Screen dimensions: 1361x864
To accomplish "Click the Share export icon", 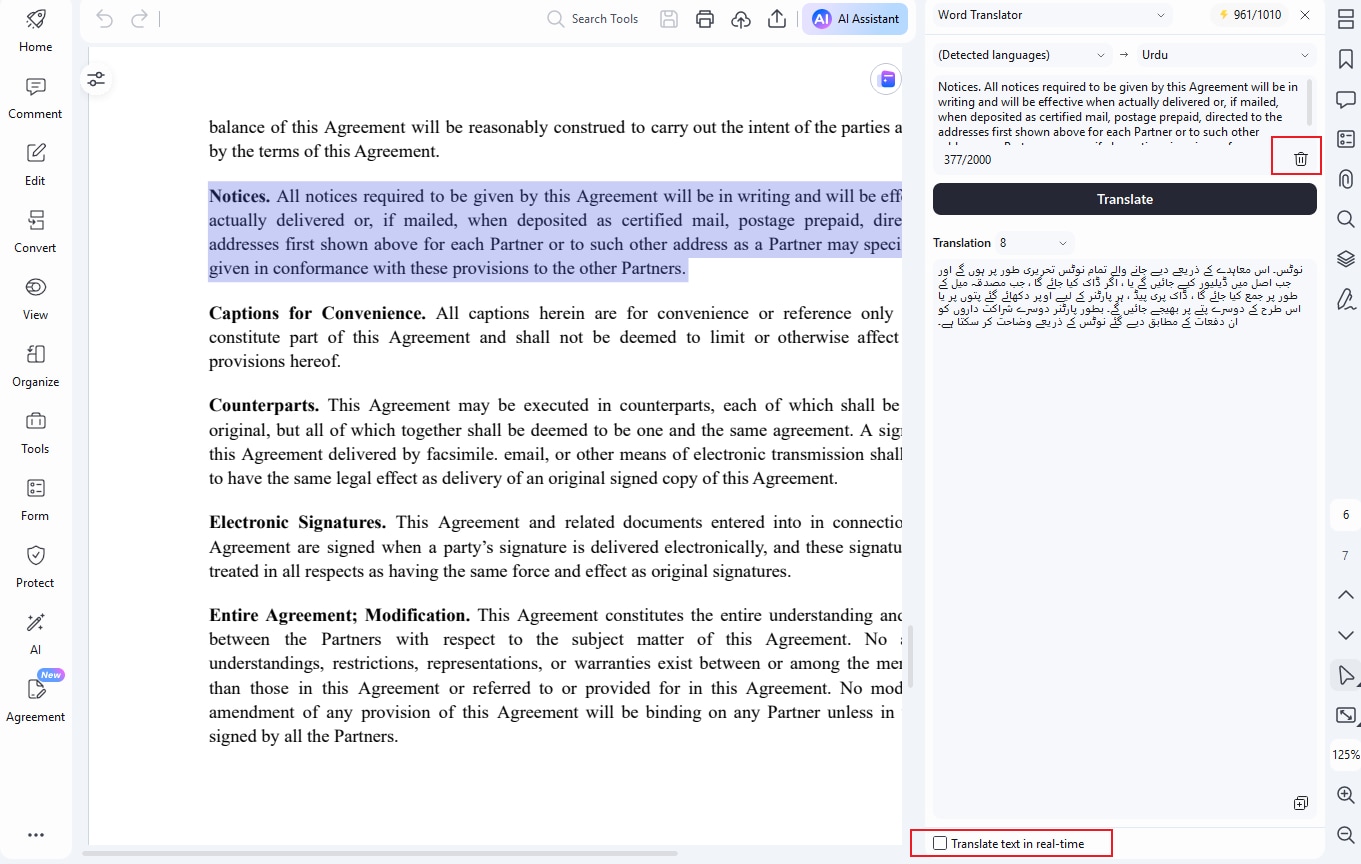I will tap(777, 19).
